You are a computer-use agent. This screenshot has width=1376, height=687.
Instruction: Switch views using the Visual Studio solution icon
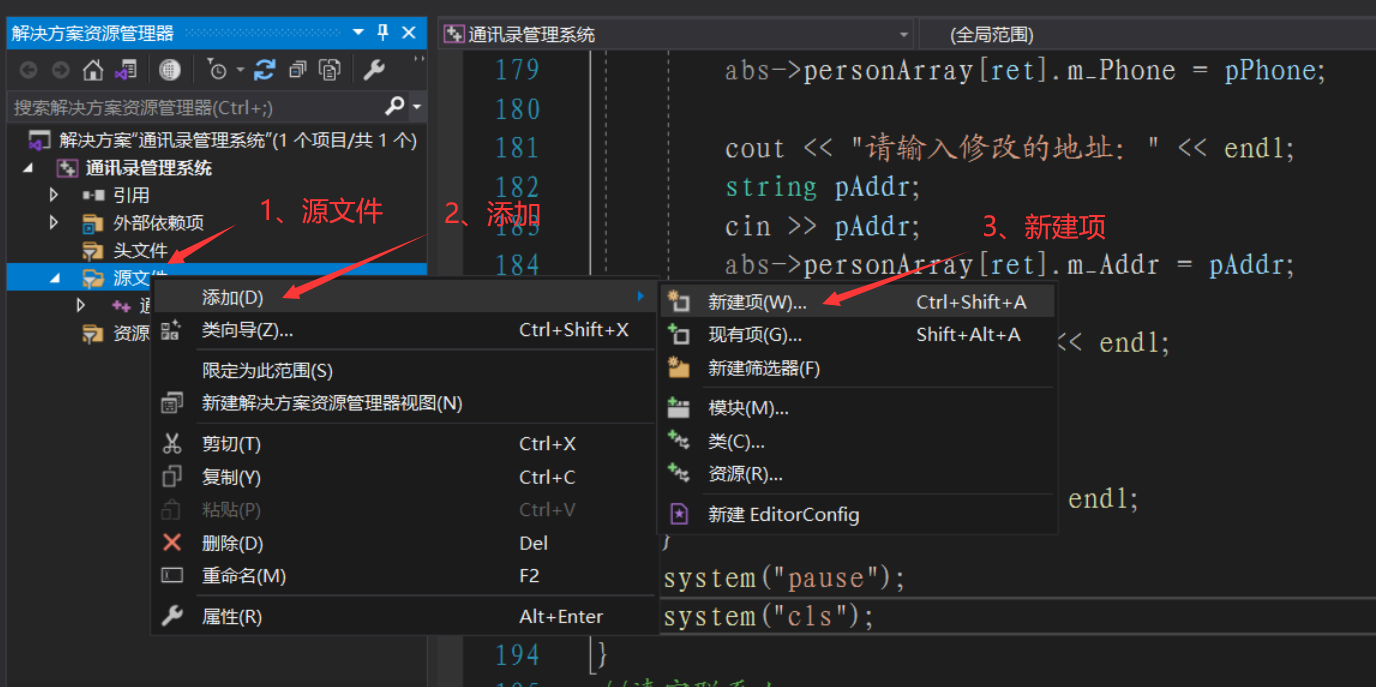pyautogui.click(x=125, y=70)
